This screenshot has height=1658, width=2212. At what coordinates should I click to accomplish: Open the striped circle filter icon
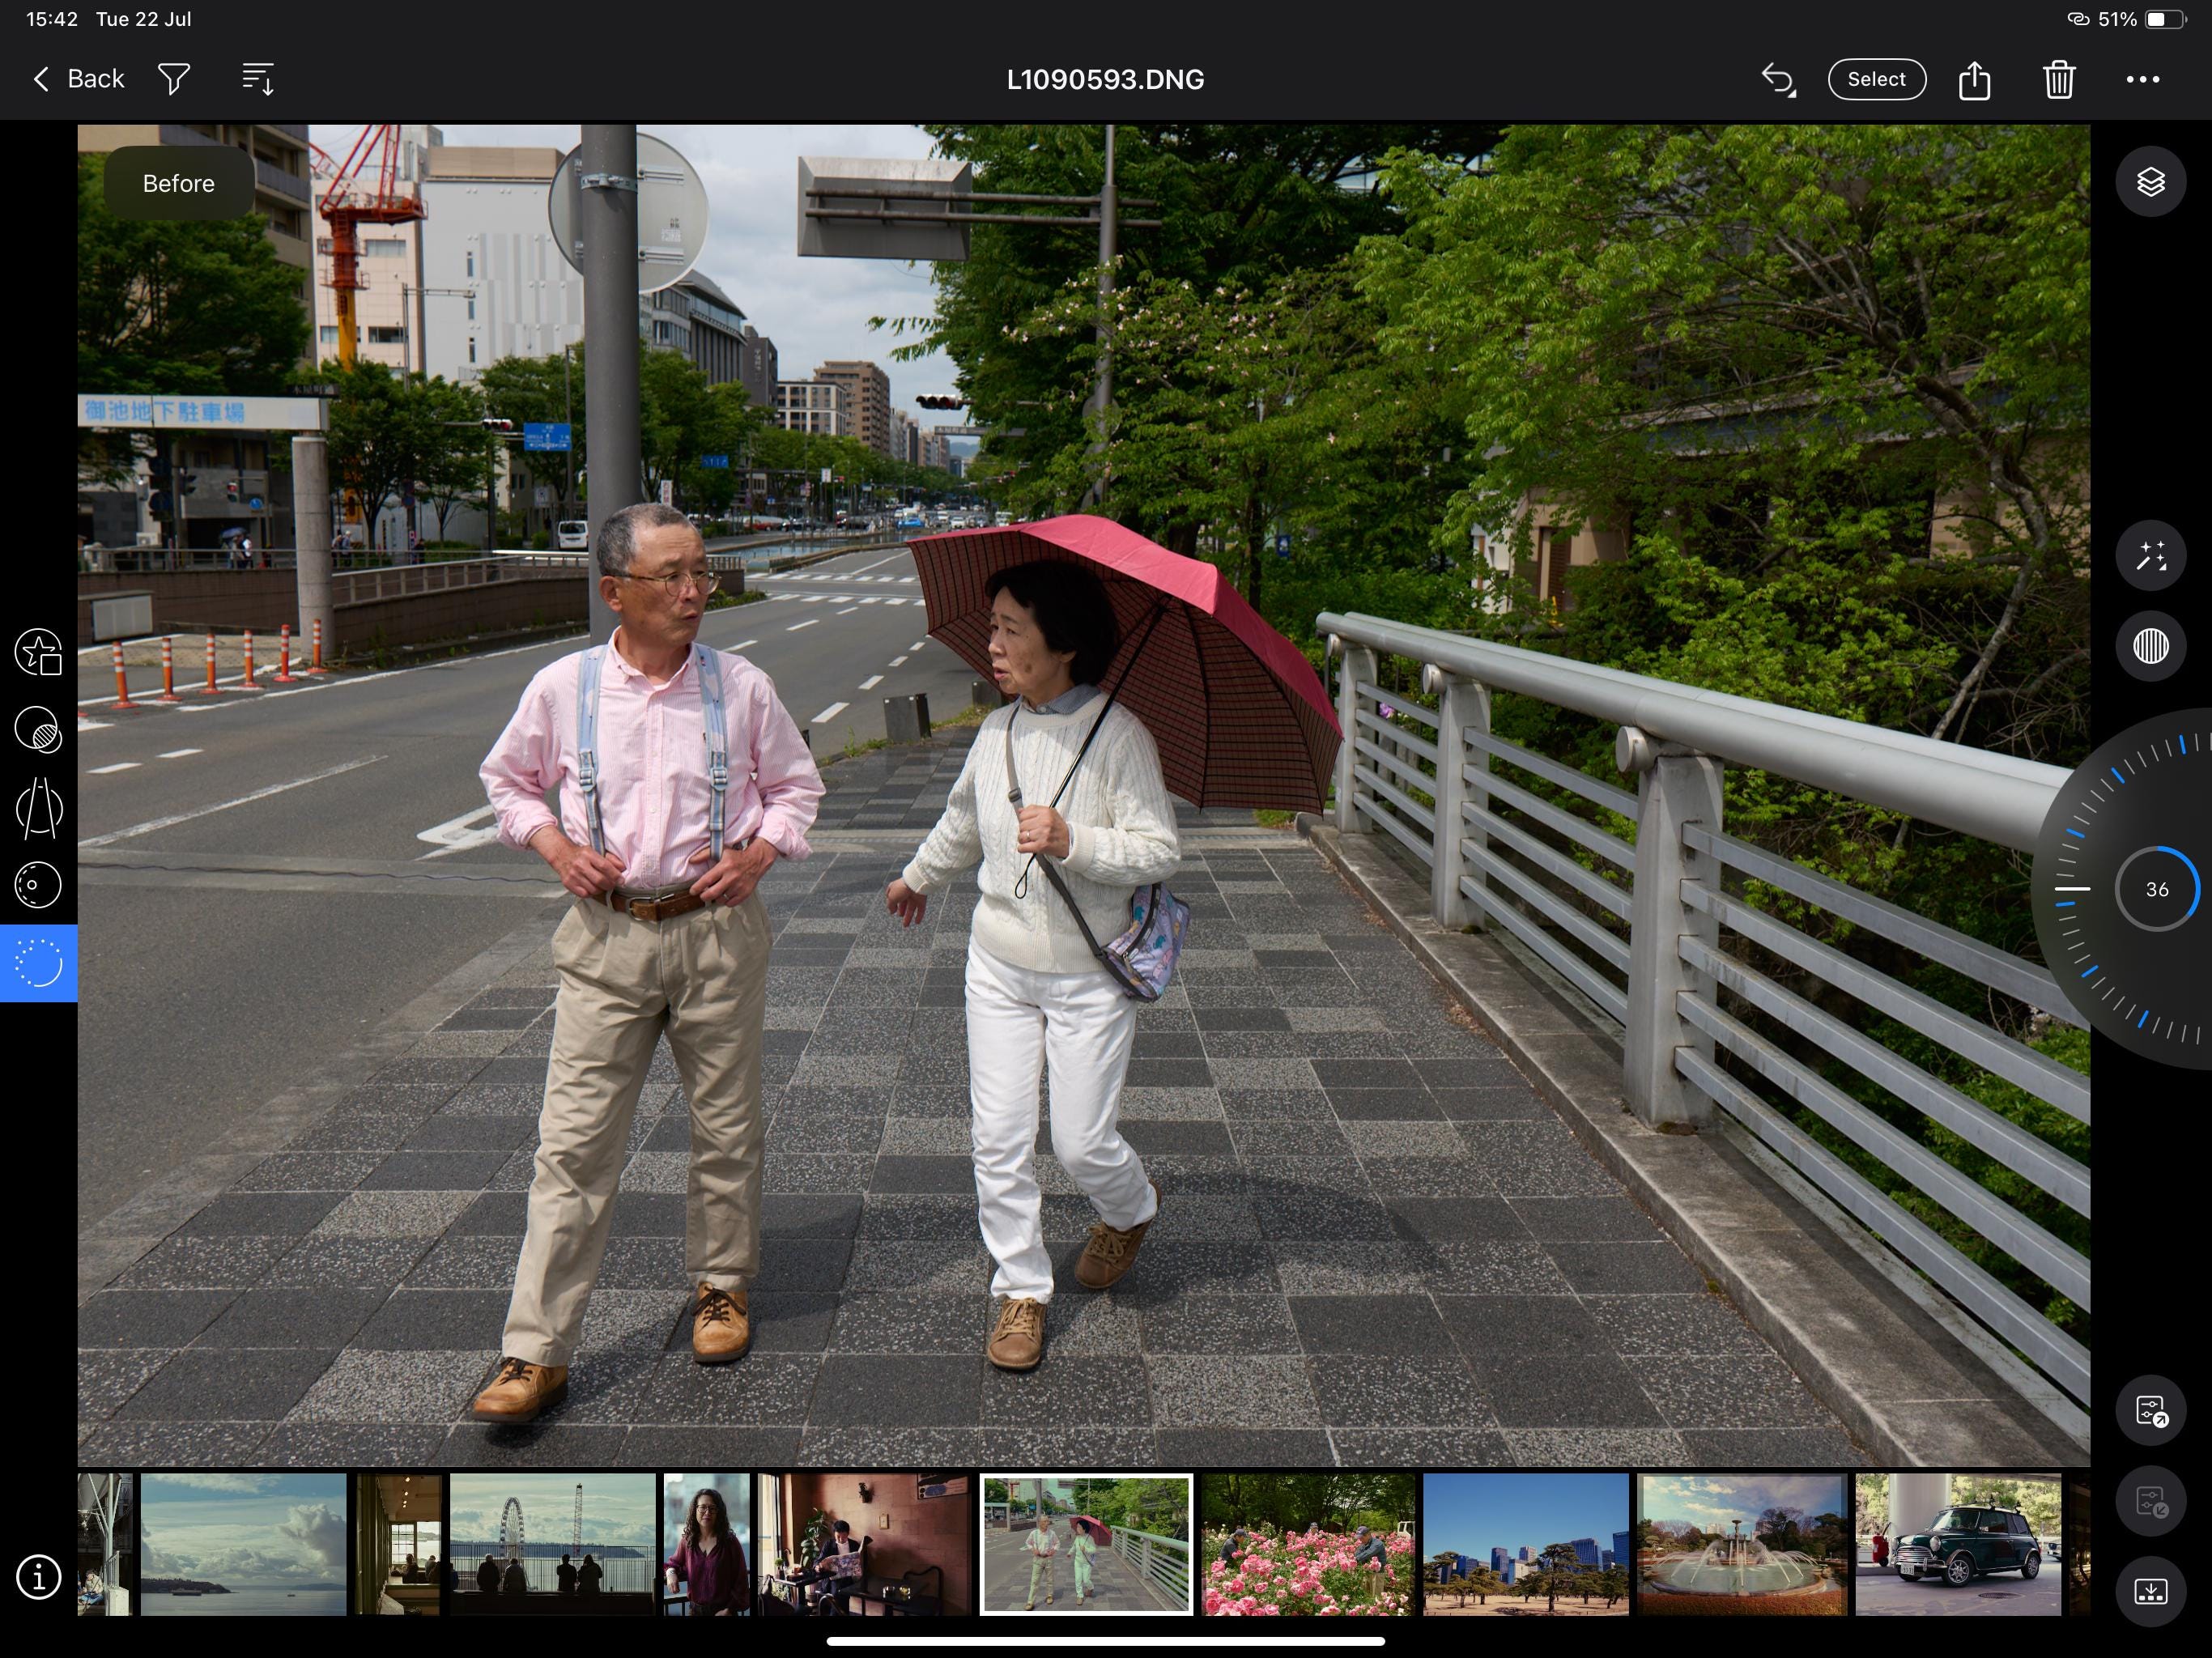pos(2150,646)
